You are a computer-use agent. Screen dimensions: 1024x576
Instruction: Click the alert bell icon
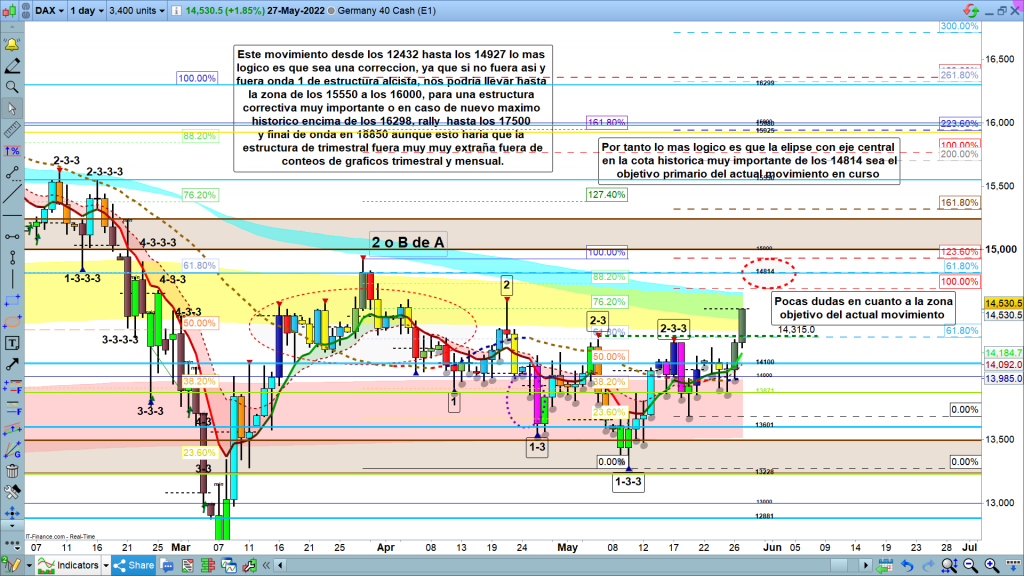(13, 45)
